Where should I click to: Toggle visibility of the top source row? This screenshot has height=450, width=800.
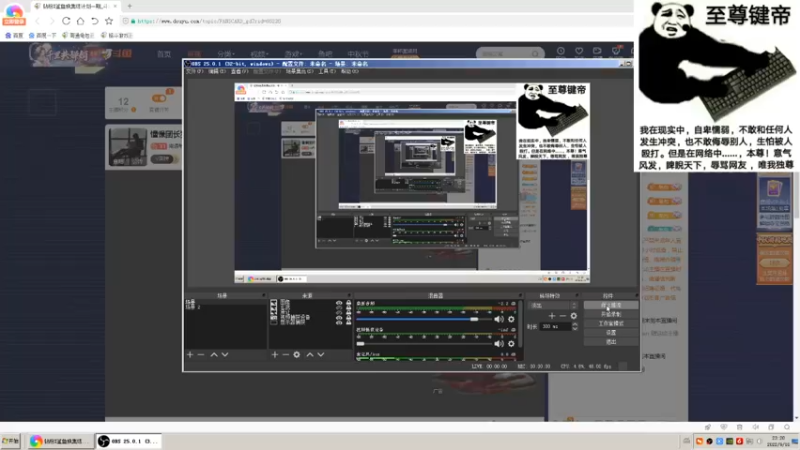click(339, 303)
